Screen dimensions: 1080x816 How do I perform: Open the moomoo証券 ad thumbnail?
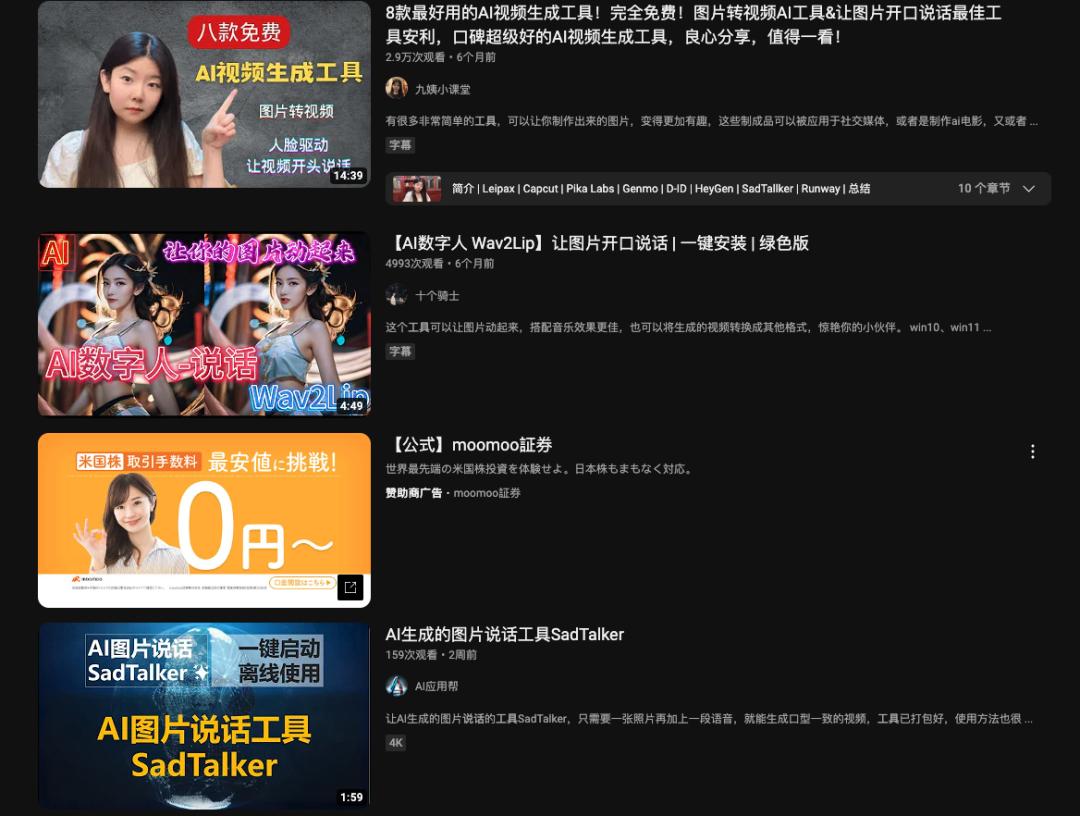tap(204, 521)
